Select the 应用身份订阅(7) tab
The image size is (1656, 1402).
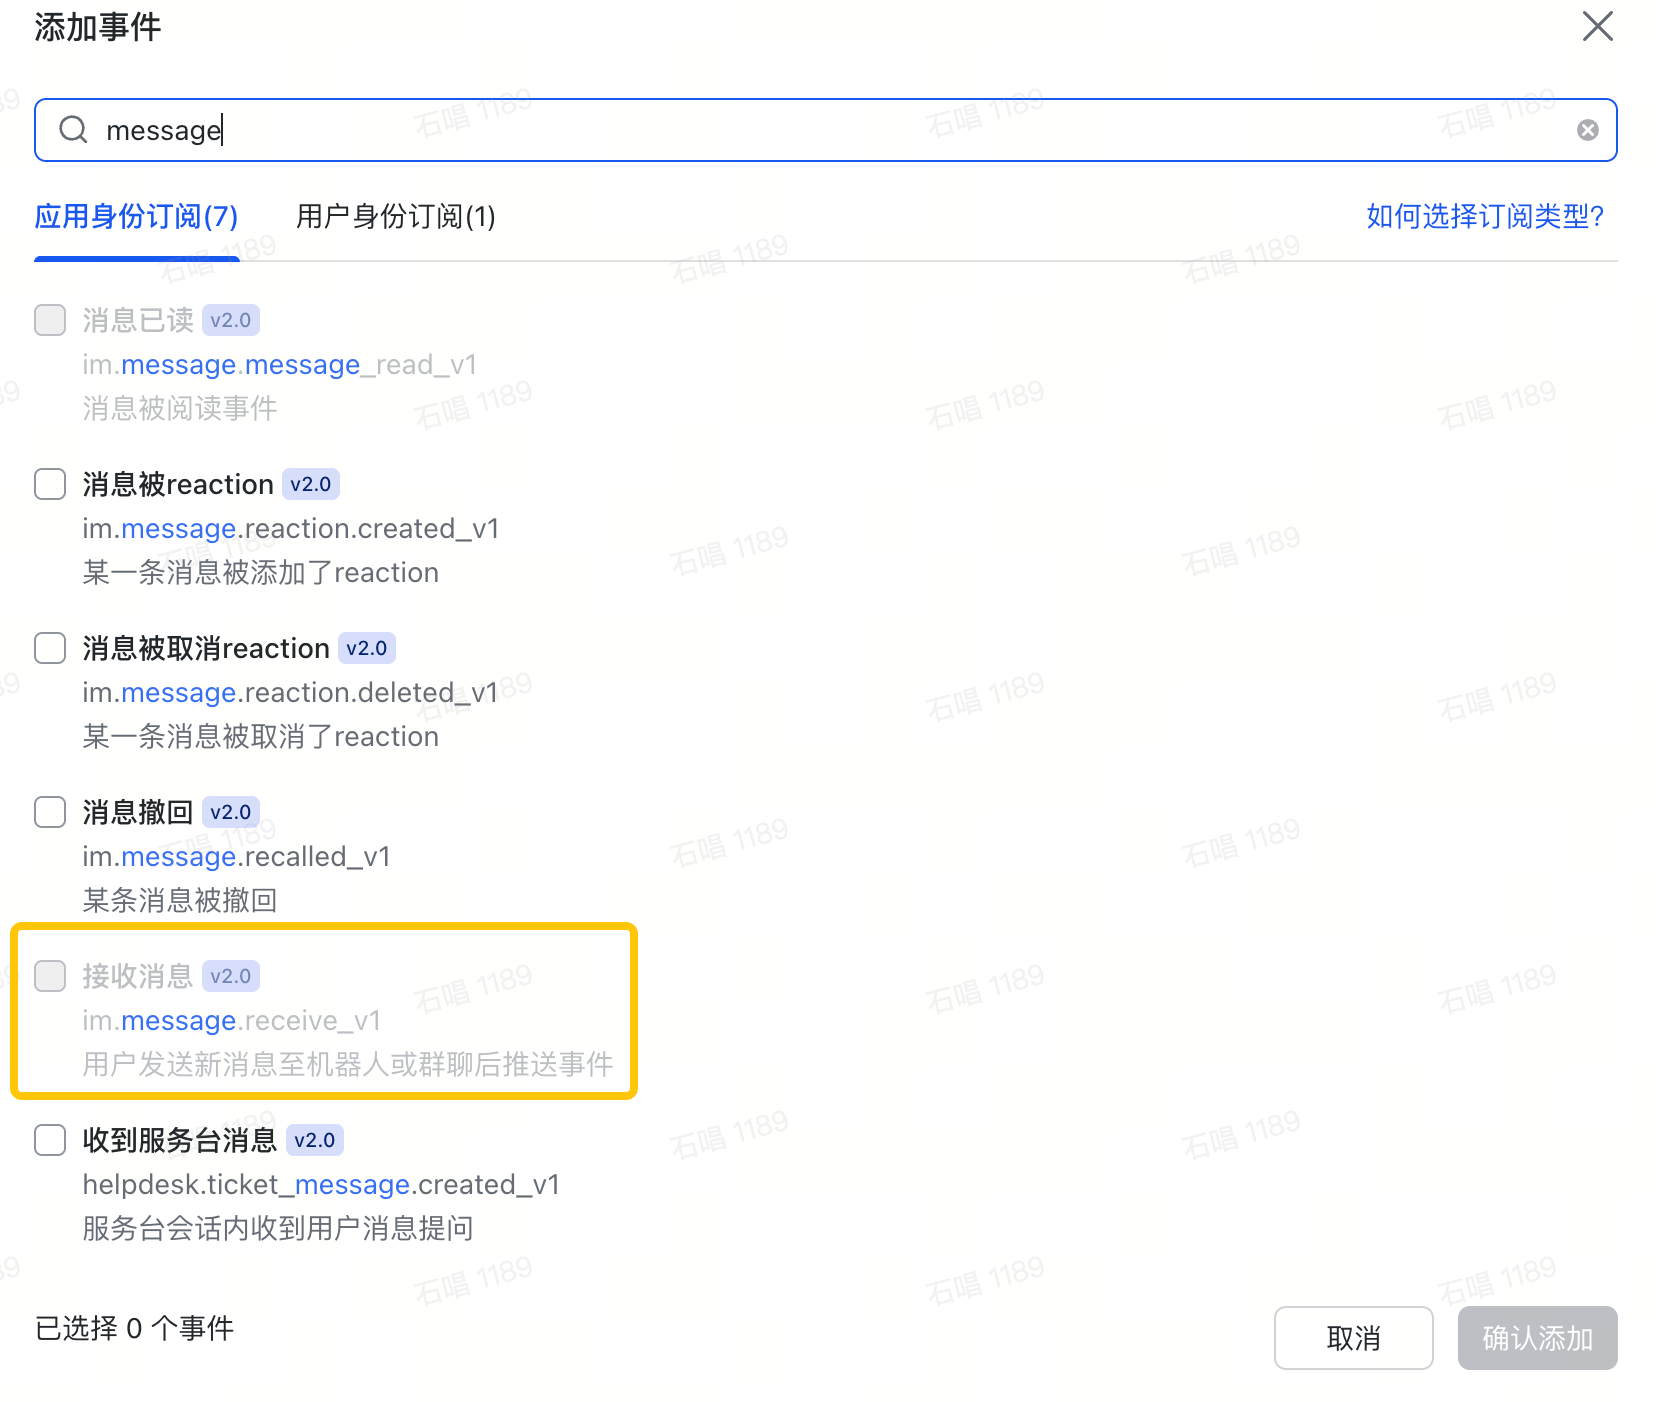[136, 217]
